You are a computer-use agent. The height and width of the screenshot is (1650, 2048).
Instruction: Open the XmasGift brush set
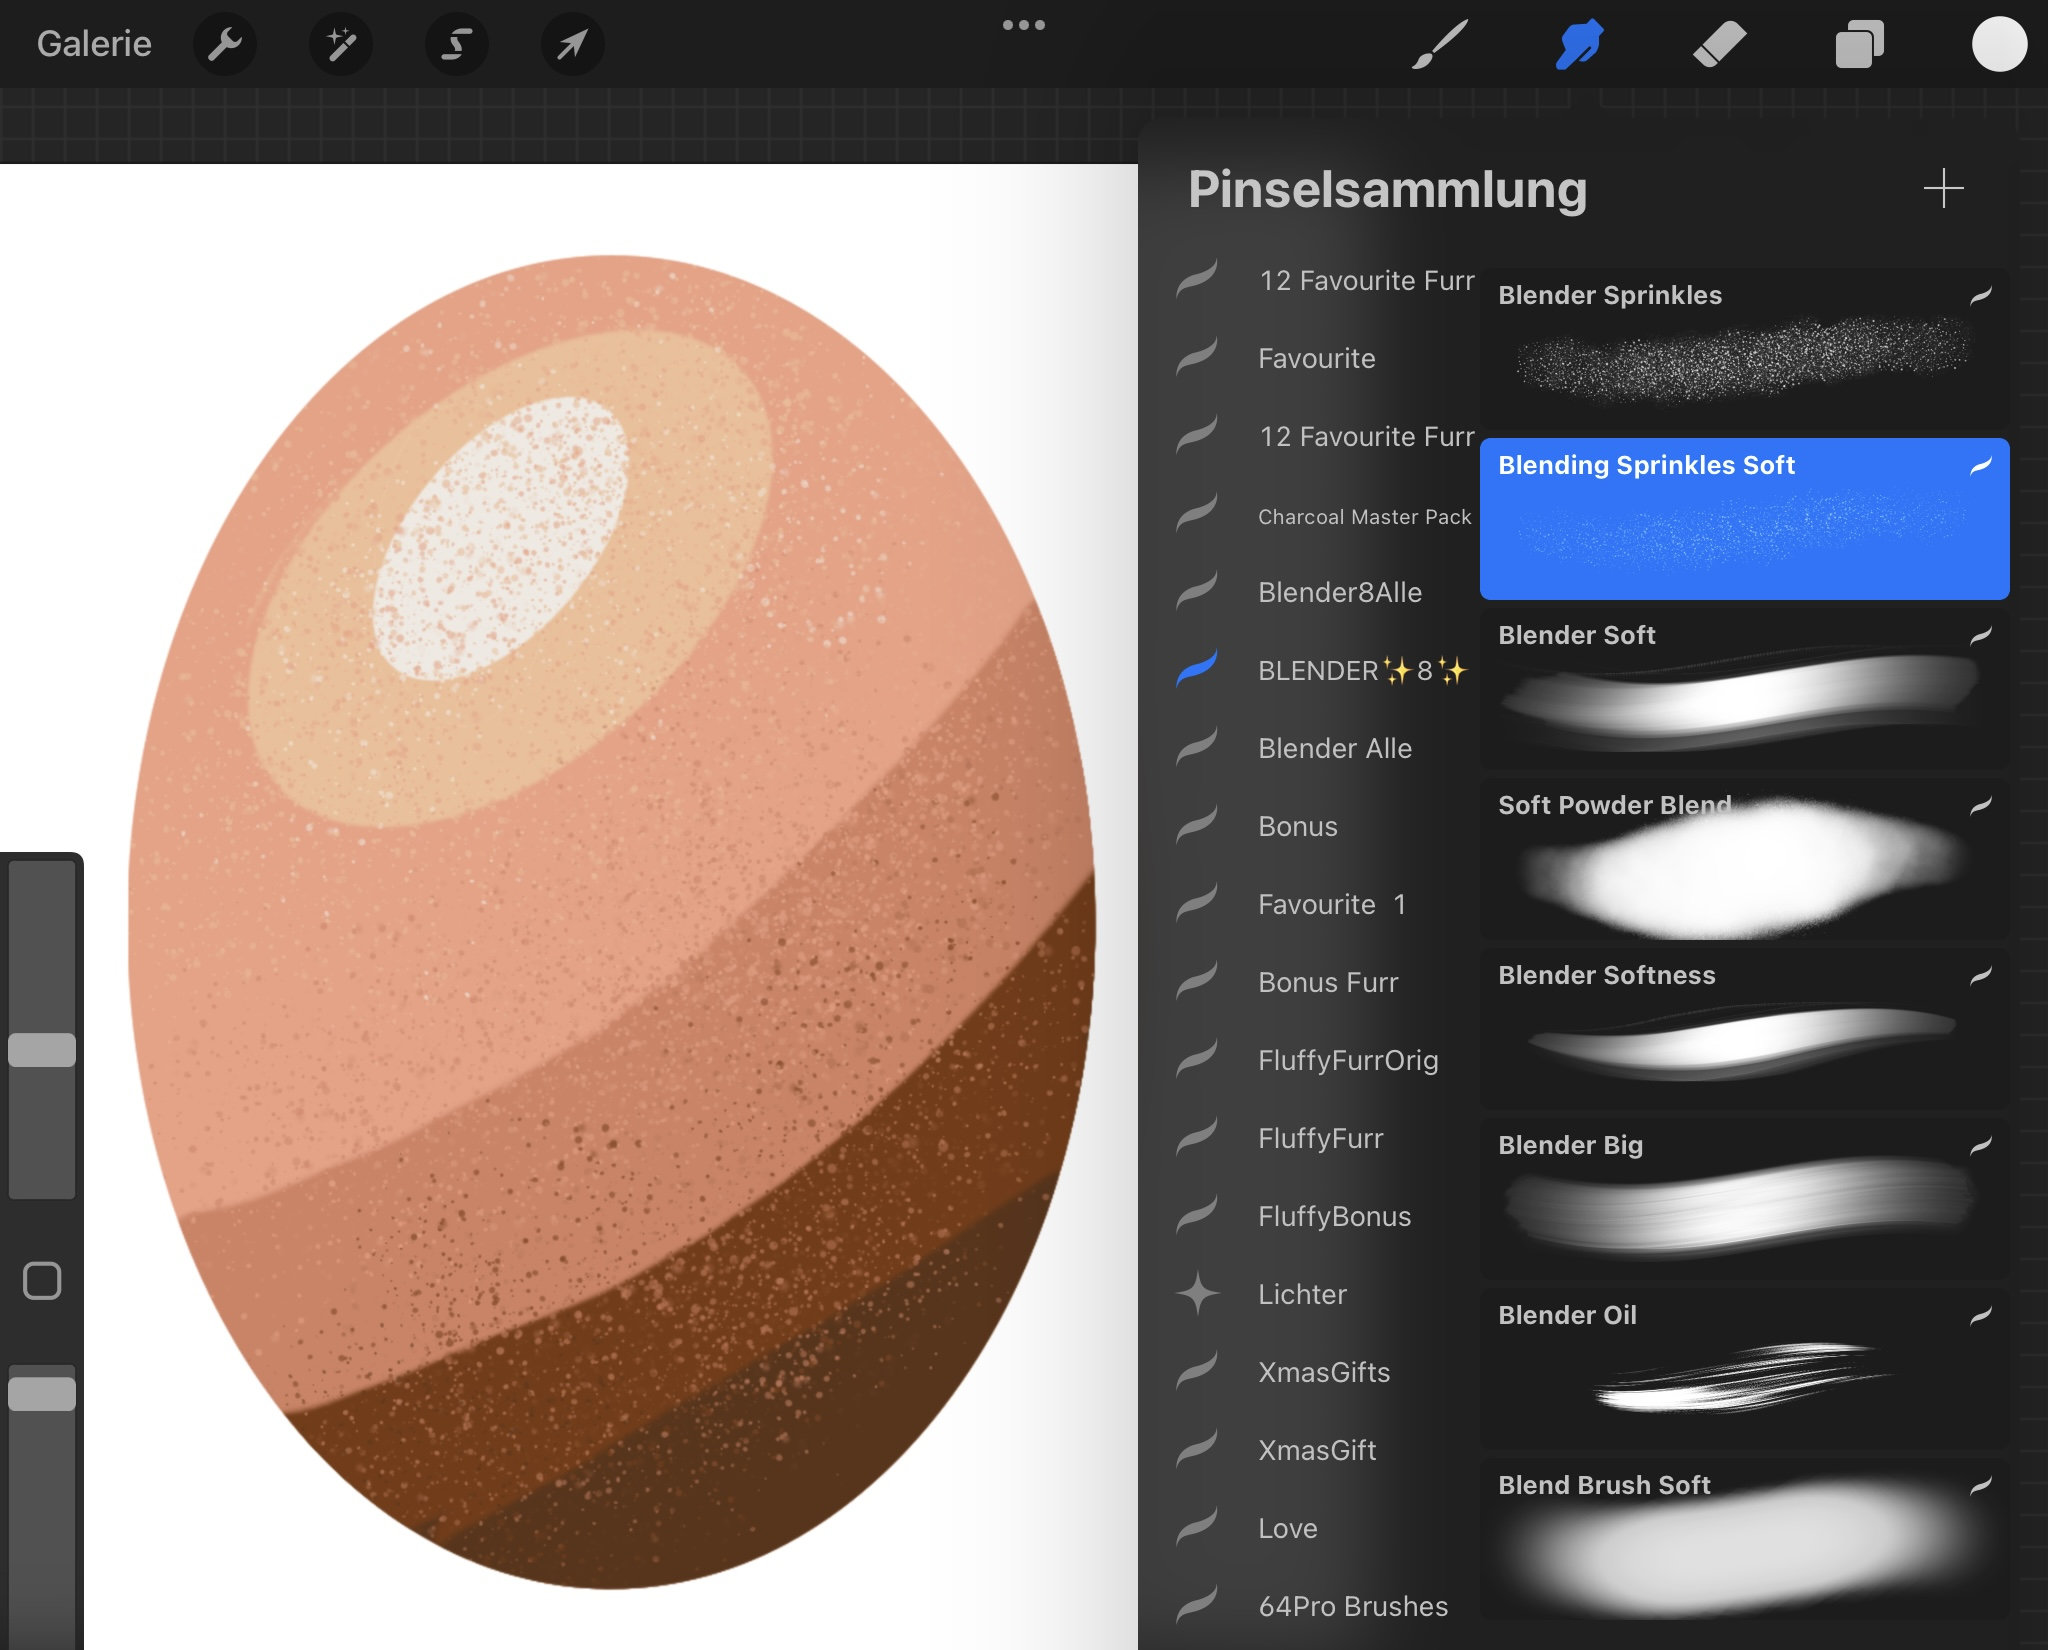[1326, 1450]
